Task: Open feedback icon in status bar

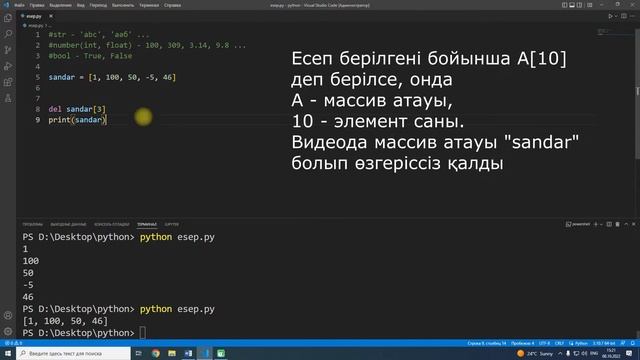Action: click(623, 343)
